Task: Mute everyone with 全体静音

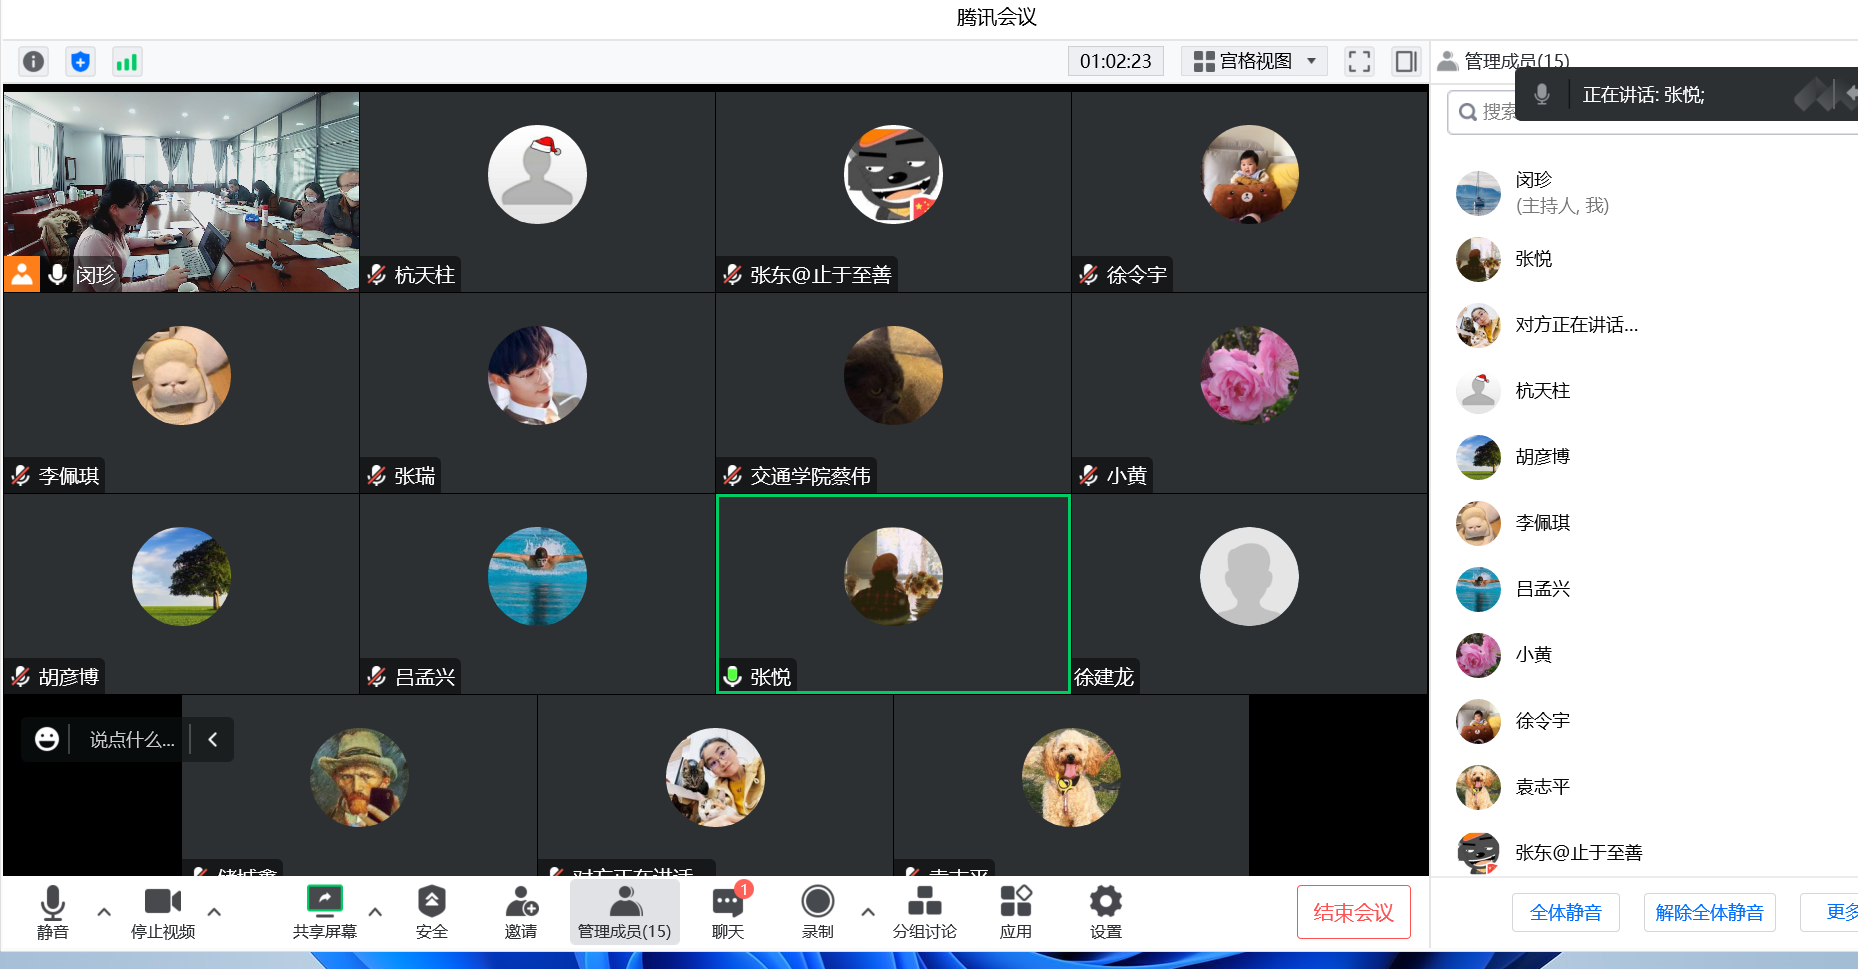Action: [1565, 912]
